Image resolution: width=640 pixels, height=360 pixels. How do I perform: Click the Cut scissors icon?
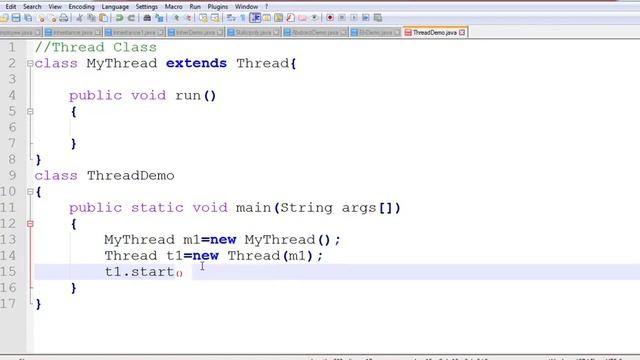(80, 18)
